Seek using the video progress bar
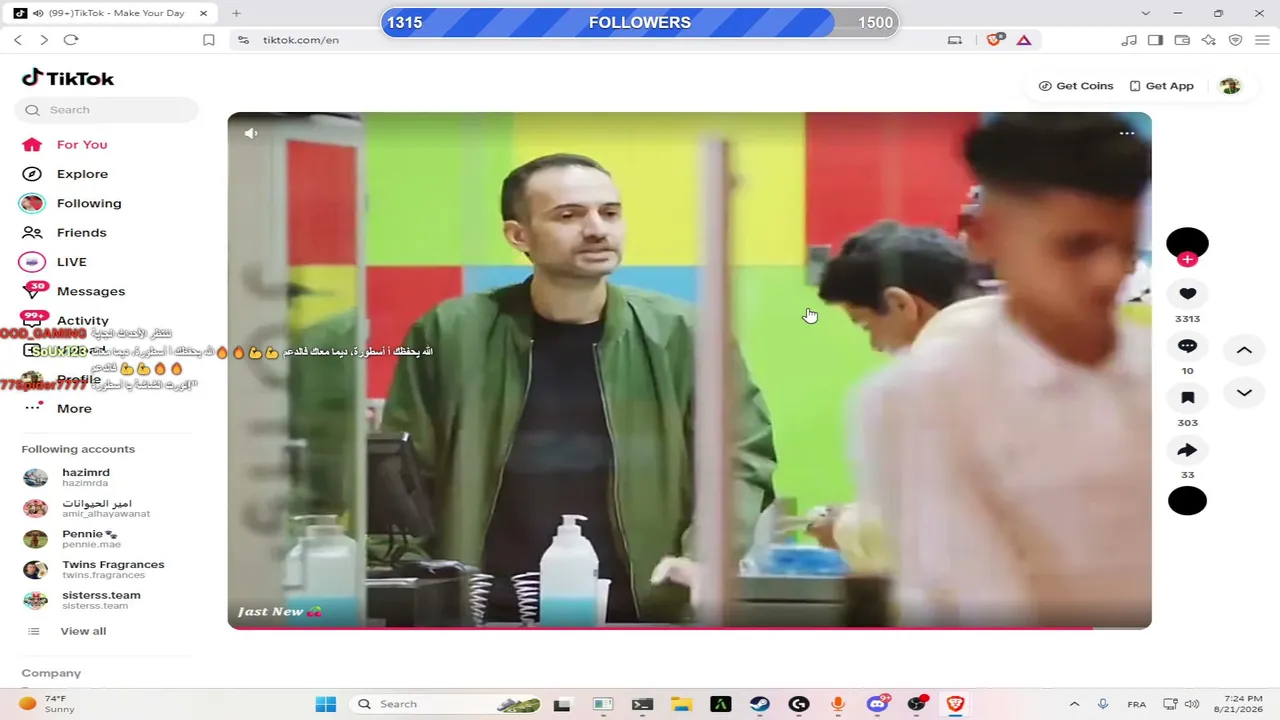This screenshot has height=720, width=1280. click(x=689, y=627)
